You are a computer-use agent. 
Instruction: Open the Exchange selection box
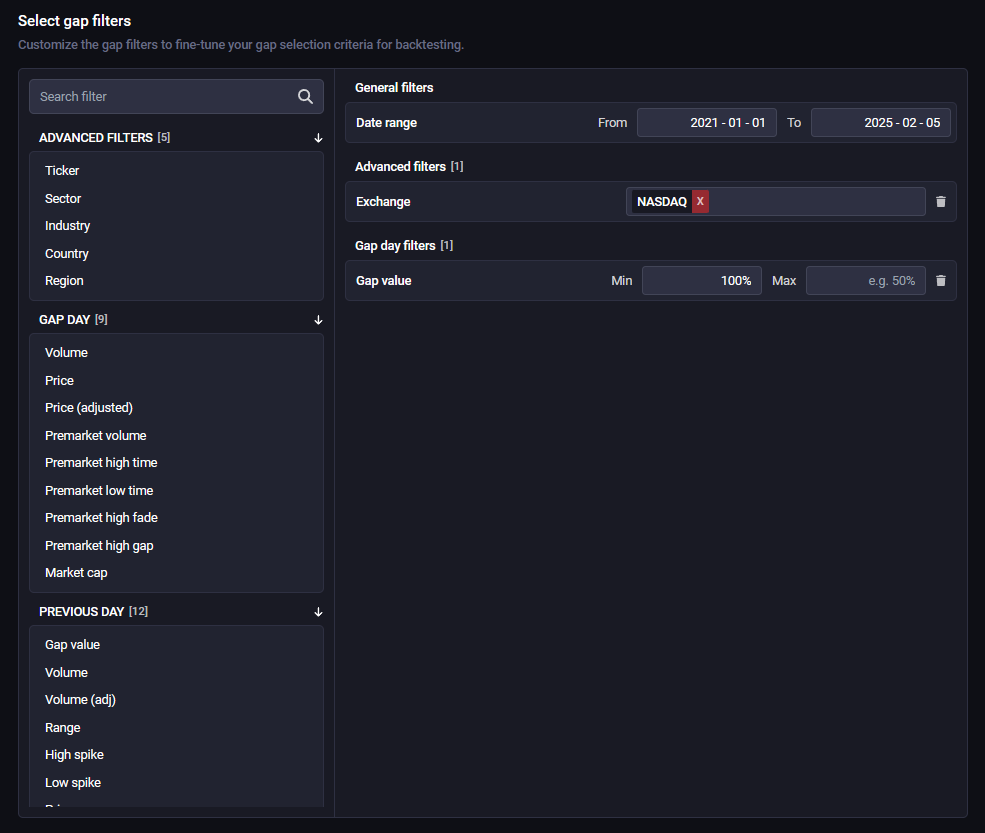tap(776, 202)
